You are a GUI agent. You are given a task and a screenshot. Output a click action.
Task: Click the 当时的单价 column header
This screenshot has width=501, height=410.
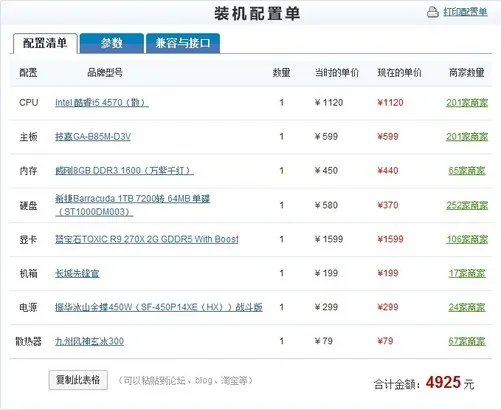click(x=337, y=73)
